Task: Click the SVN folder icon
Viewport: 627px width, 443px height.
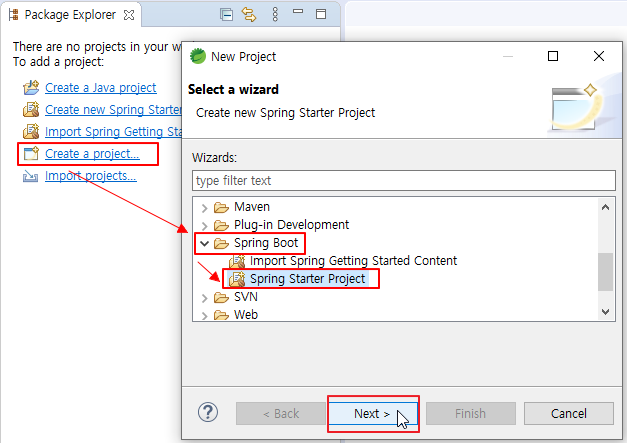Action: (221, 297)
